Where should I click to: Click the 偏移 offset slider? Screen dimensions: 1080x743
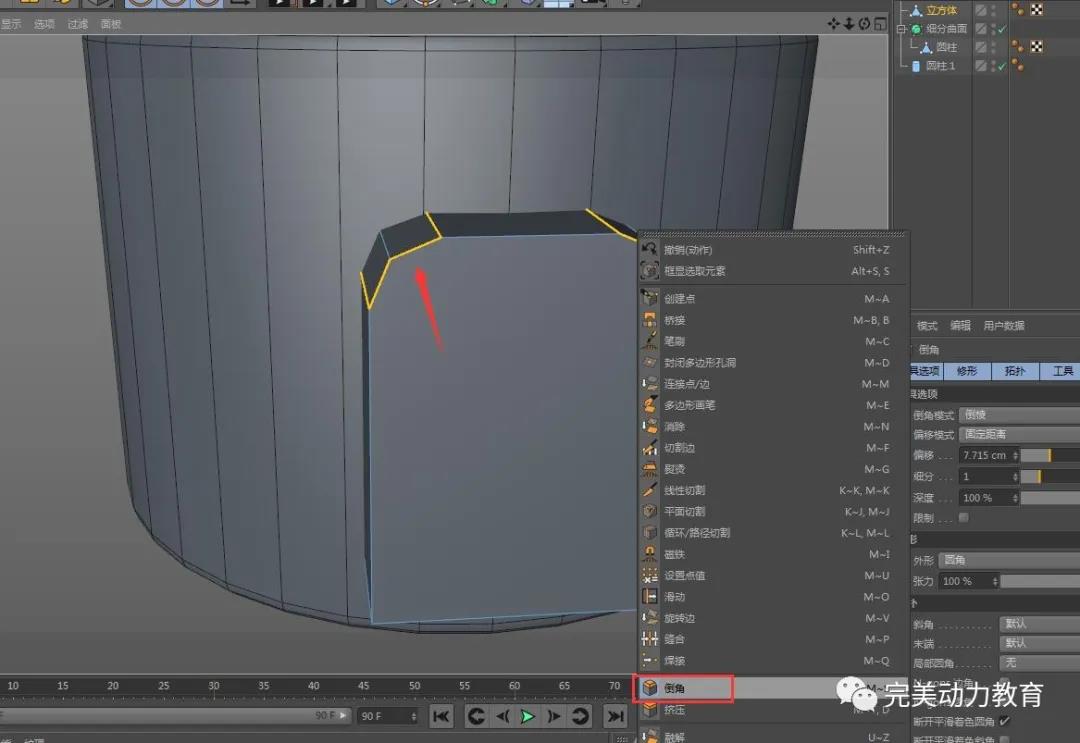(x=1050, y=455)
